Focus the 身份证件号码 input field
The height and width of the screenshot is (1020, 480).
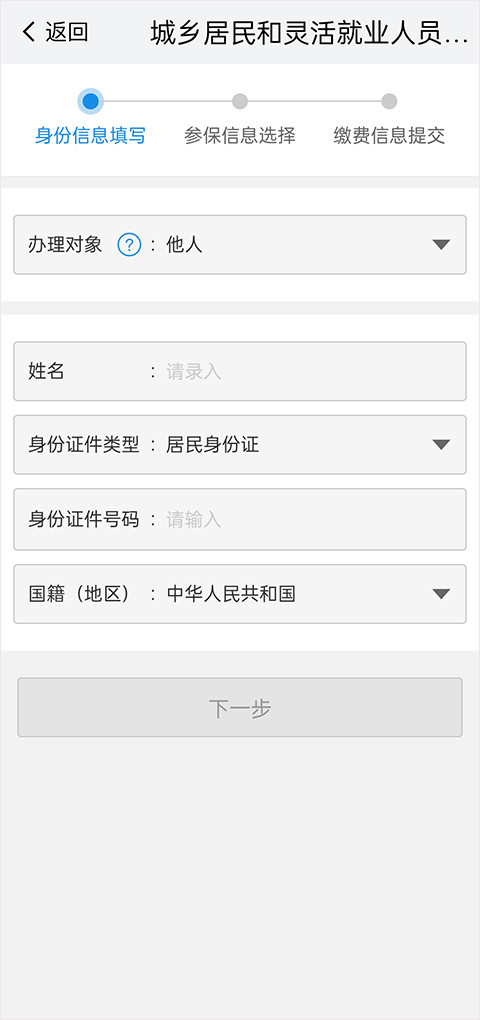click(x=240, y=520)
